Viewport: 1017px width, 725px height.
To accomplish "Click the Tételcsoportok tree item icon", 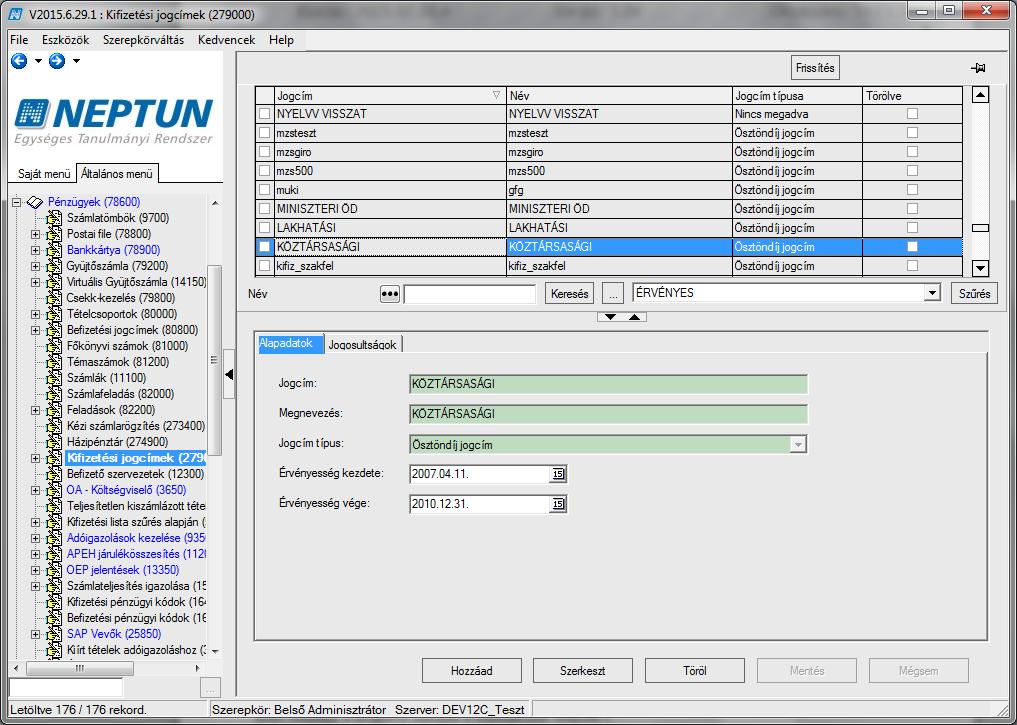I will click(54, 314).
